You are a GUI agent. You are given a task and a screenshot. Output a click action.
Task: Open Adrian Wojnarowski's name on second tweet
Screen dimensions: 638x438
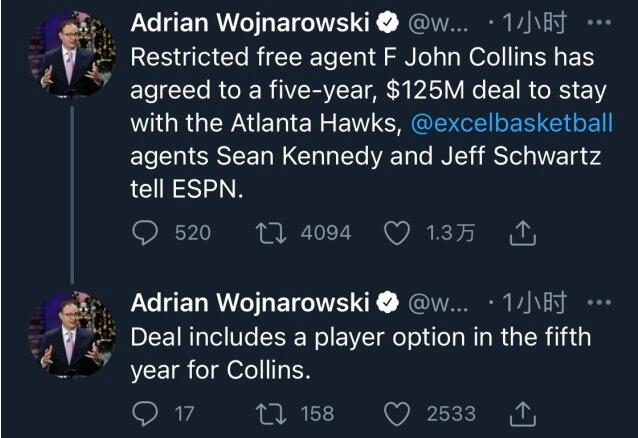click(256, 301)
